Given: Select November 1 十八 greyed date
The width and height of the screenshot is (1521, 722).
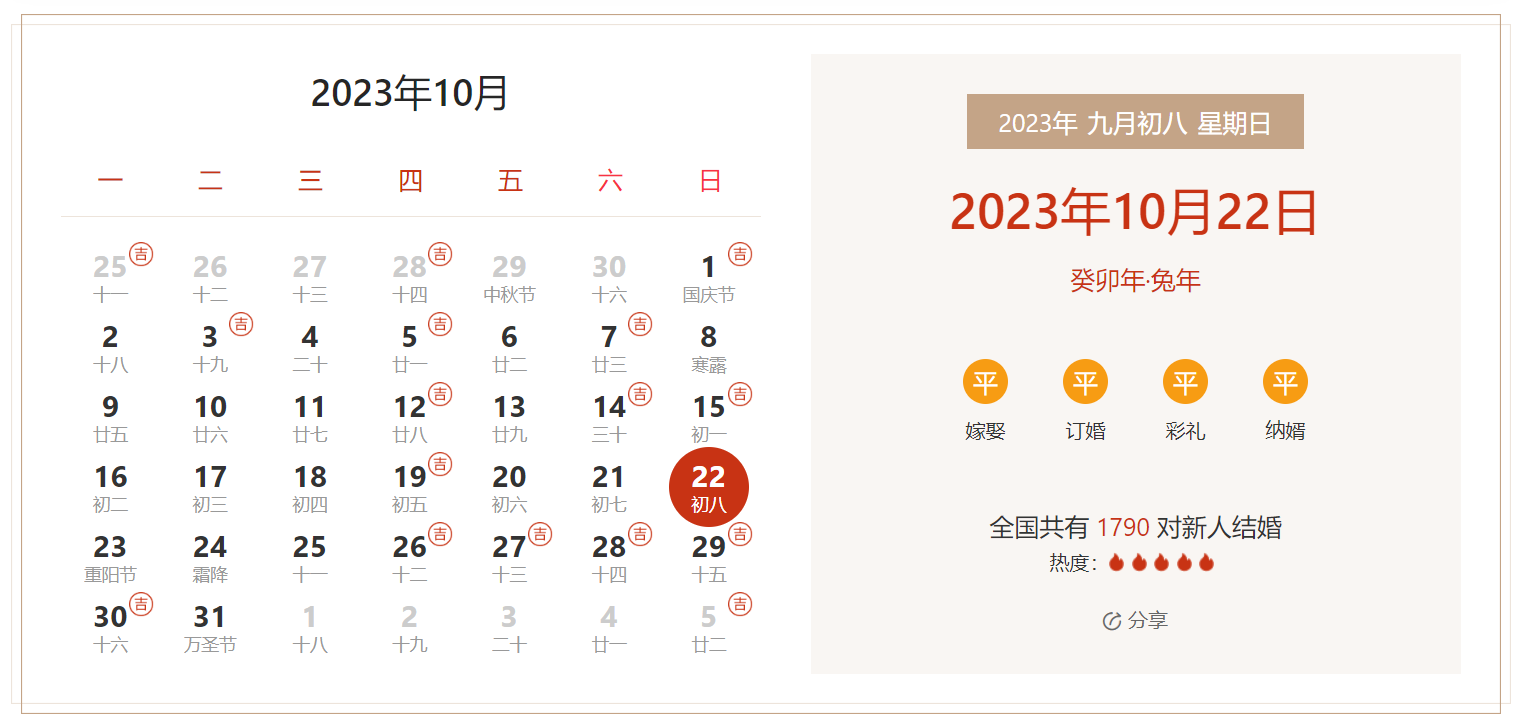Looking at the screenshot, I should [310, 628].
